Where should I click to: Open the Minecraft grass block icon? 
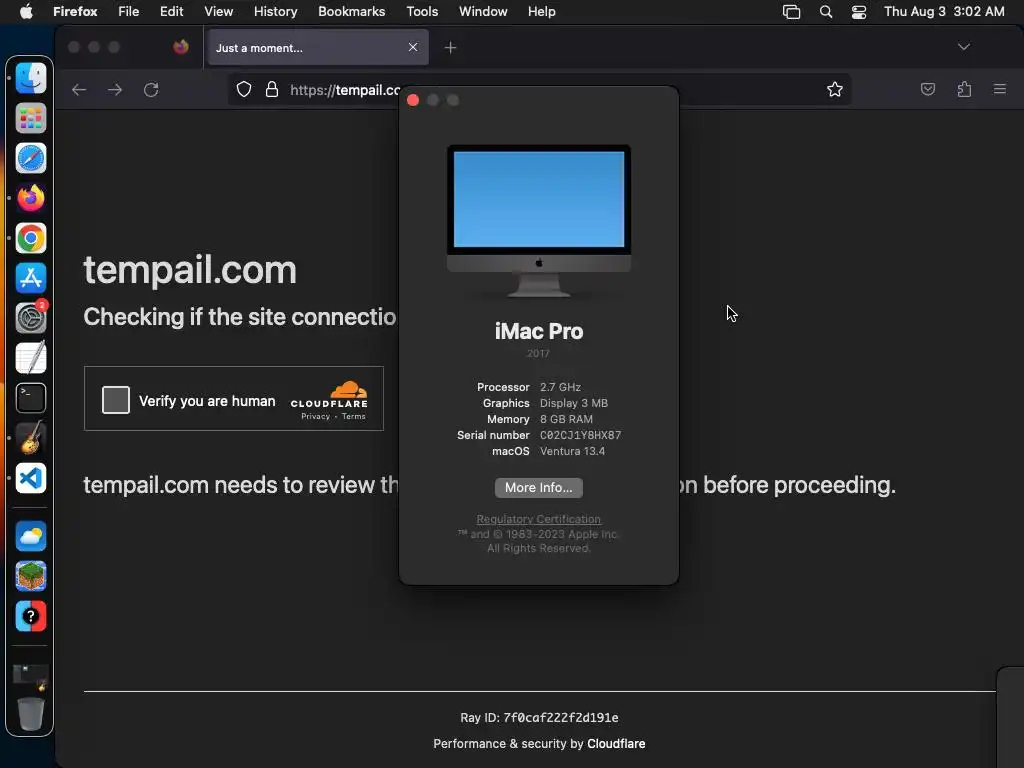[31, 576]
